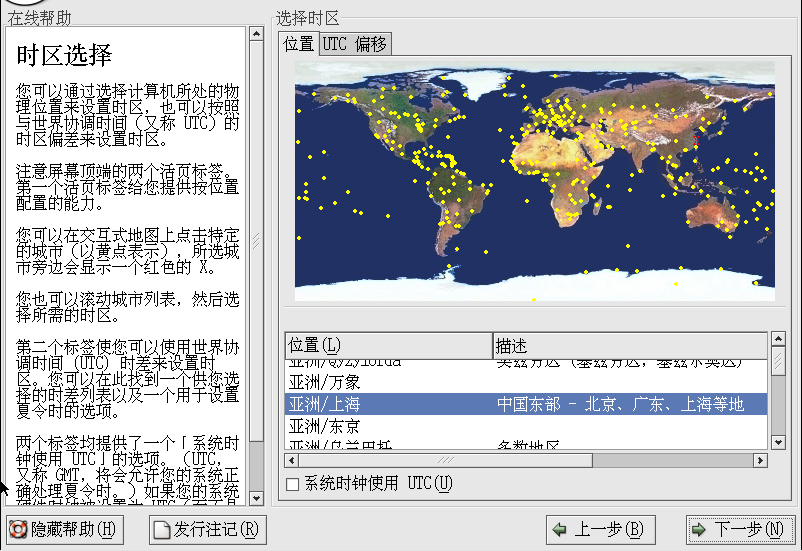Click the pane divider grip beside help panel
Image resolution: width=802 pixels, height=551 pixels.
click(256, 240)
